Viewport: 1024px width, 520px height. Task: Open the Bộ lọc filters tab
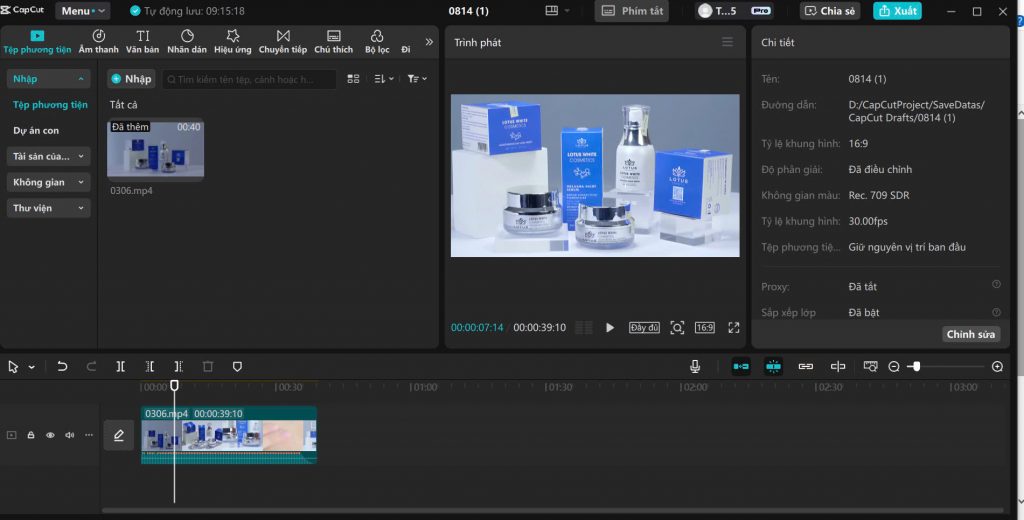[x=377, y=42]
